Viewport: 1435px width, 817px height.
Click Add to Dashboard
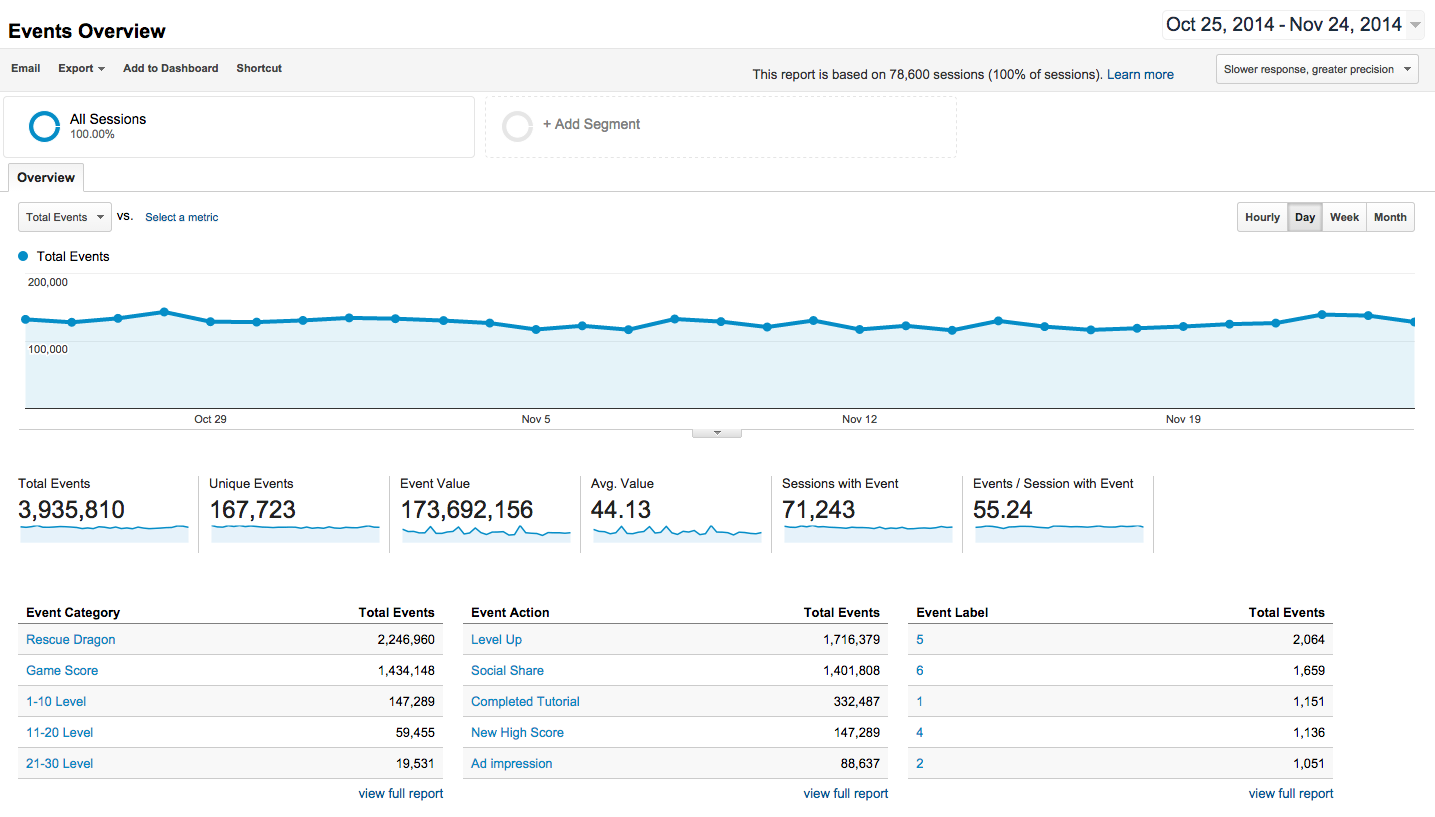click(170, 69)
